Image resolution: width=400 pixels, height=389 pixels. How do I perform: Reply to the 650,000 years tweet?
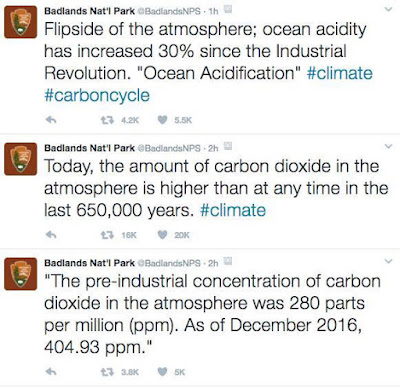coord(51,235)
